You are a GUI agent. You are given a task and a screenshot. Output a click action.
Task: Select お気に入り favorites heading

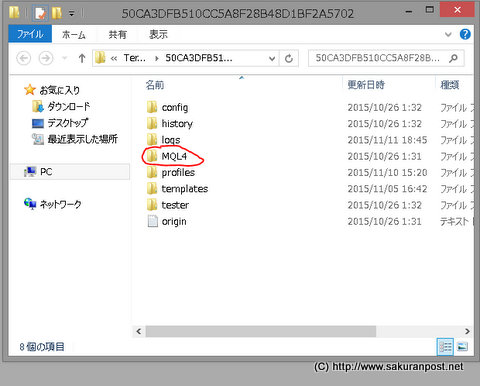click(52, 90)
